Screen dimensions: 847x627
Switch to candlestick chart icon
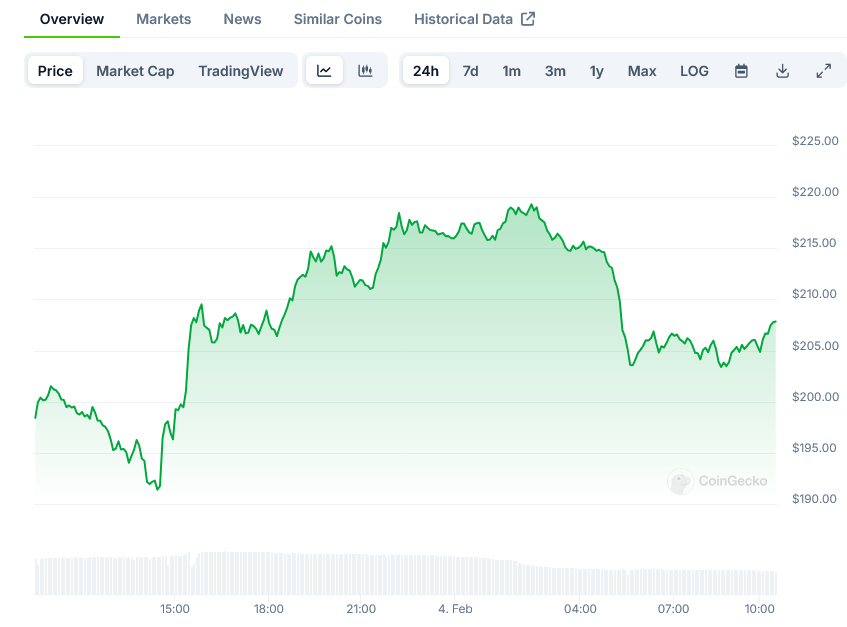coord(366,71)
